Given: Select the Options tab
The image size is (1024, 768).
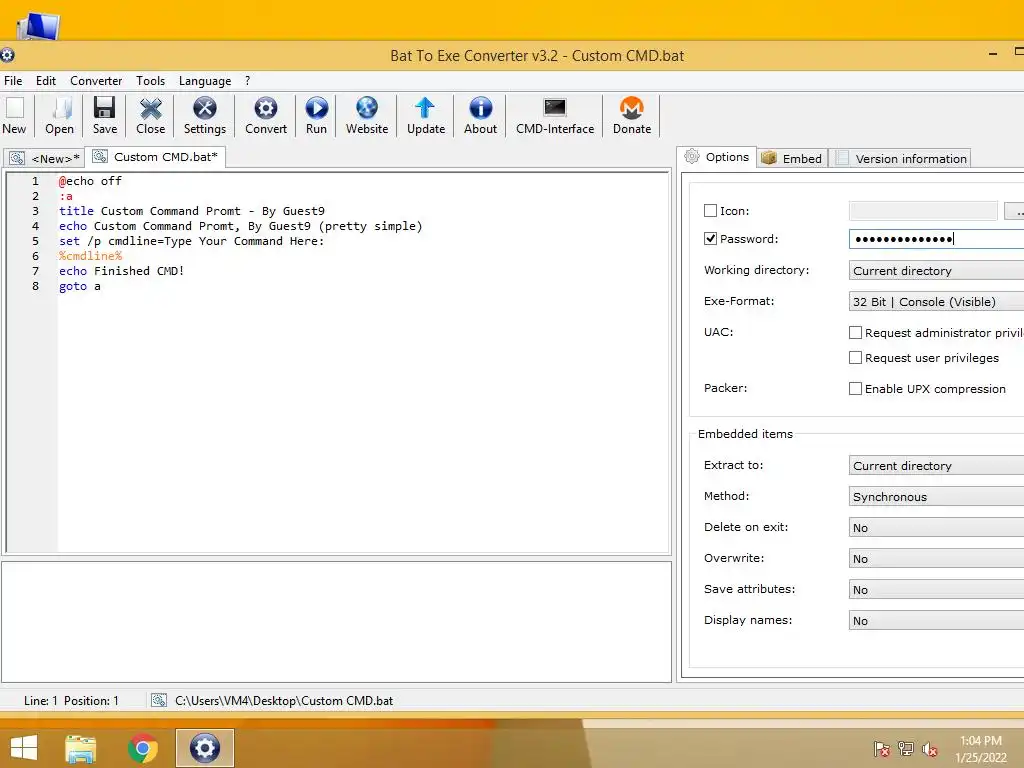Looking at the screenshot, I should (717, 157).
